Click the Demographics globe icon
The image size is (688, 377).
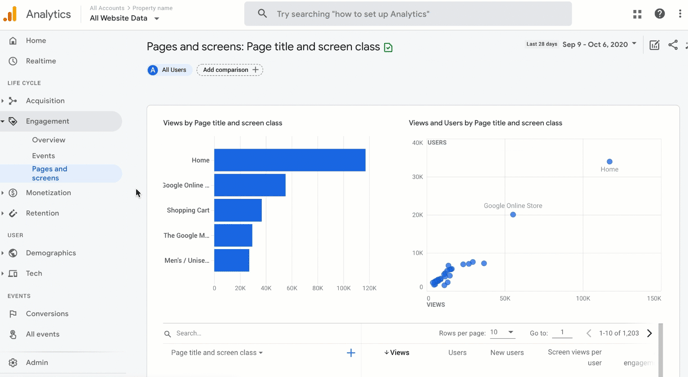(x=13, y=253)
